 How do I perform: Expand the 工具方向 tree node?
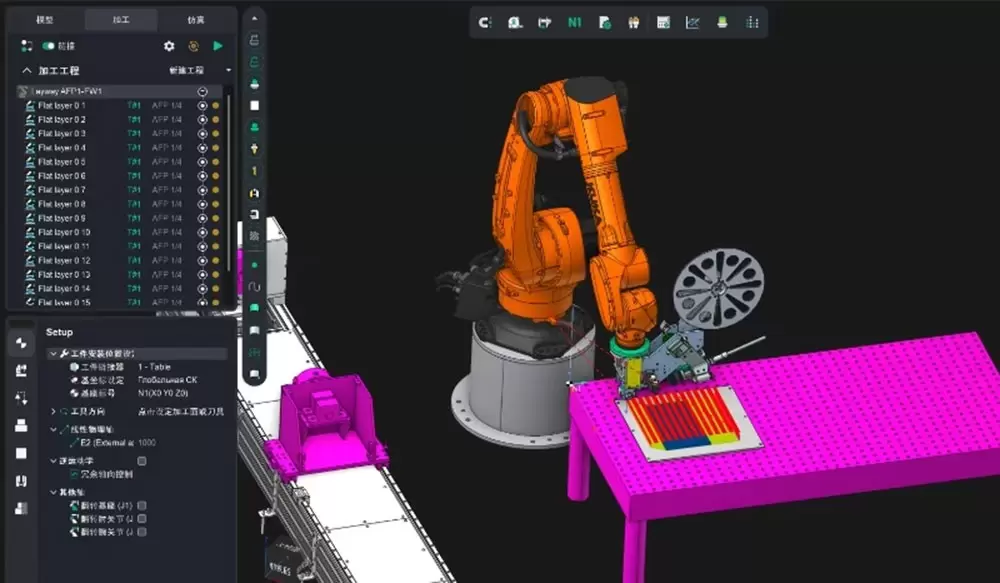tap(53, 411)
